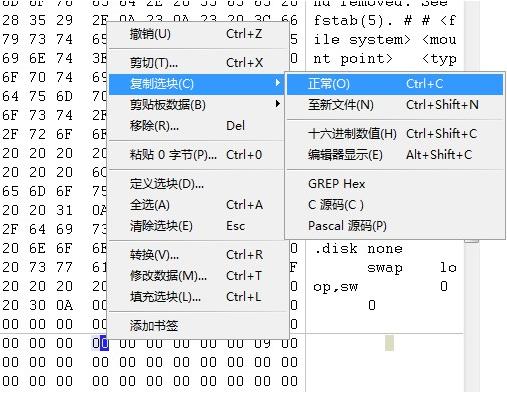Click hex byte 64 in row '64 75 6D'

10,96
